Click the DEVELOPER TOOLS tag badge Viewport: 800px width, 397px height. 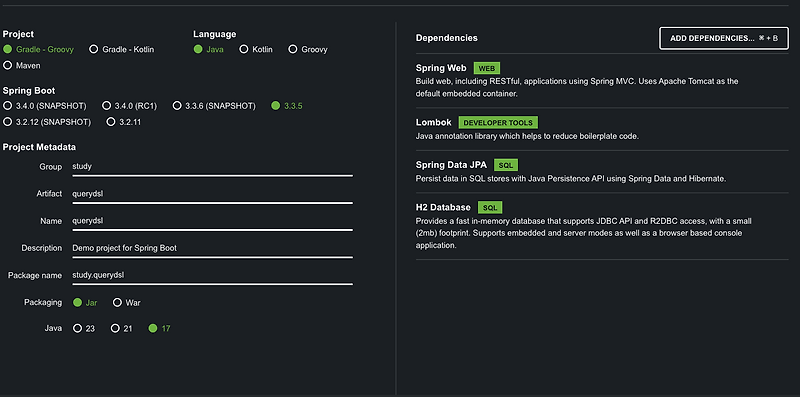click(498, 122)
